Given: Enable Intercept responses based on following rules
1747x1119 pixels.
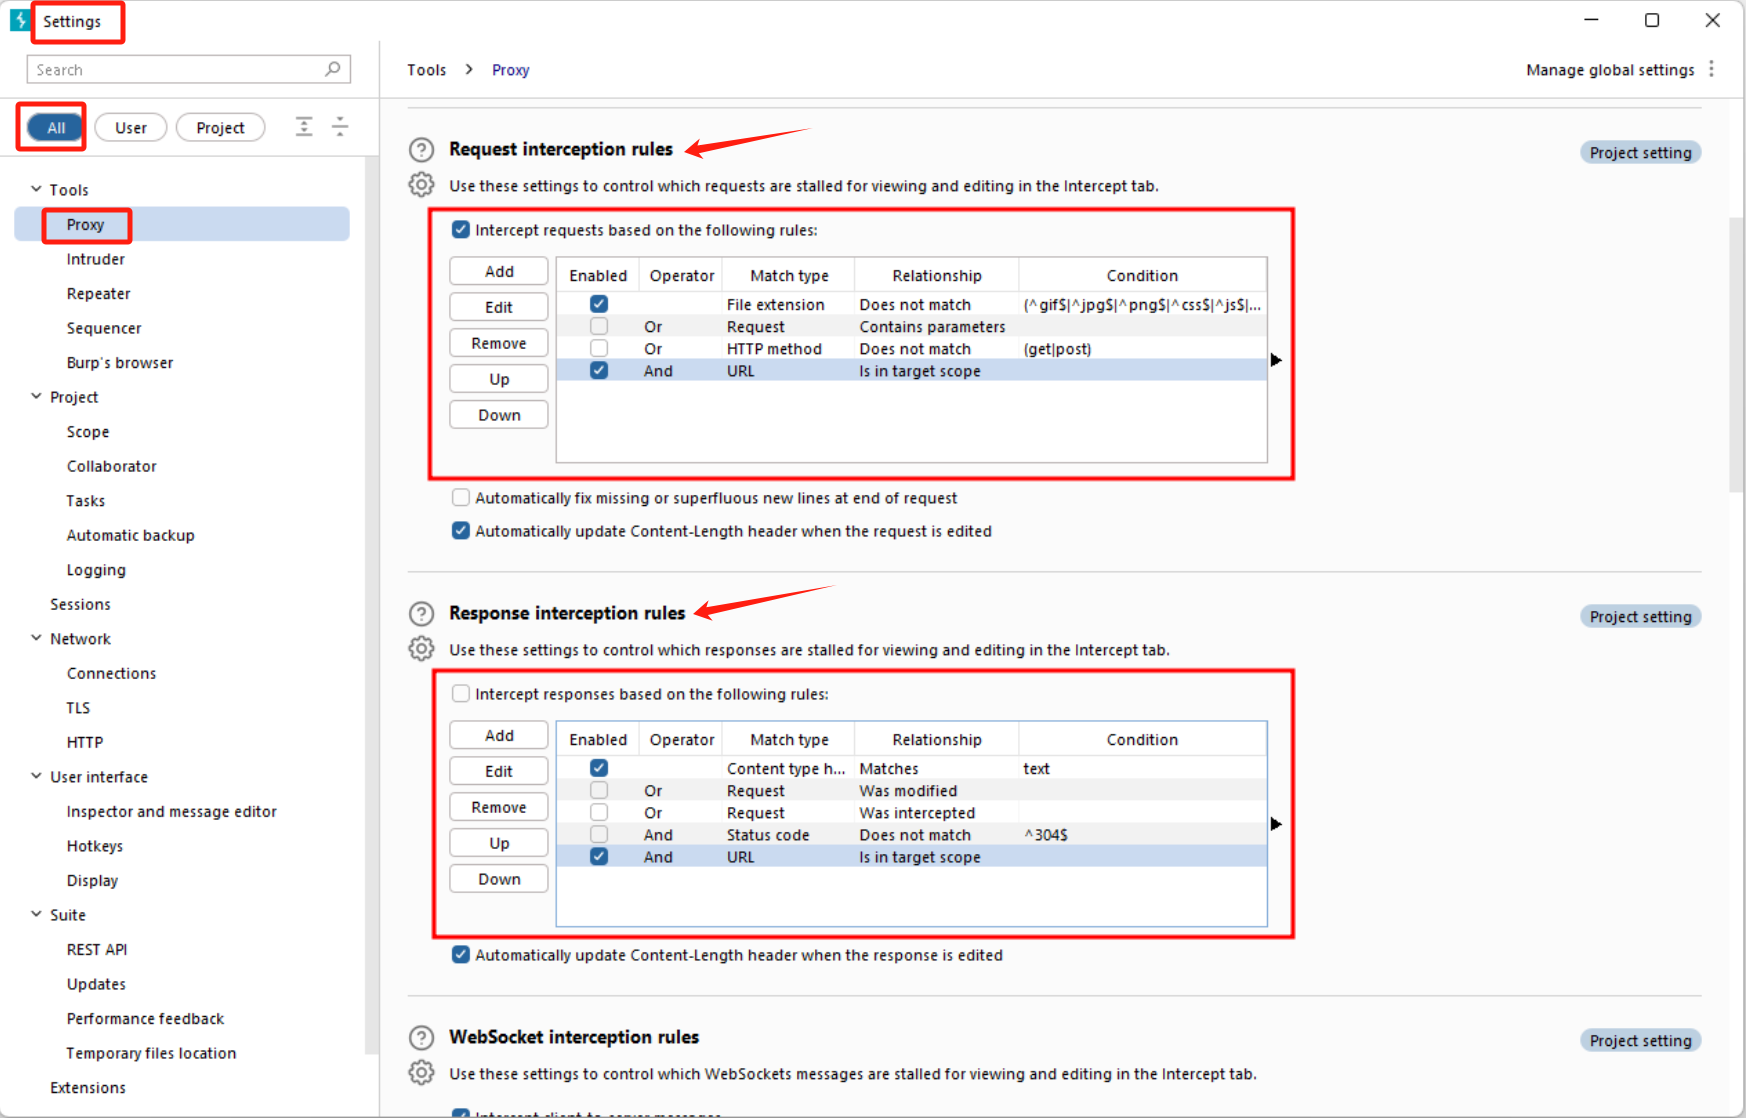Looking at the screenshot, I should click(461, 694).
